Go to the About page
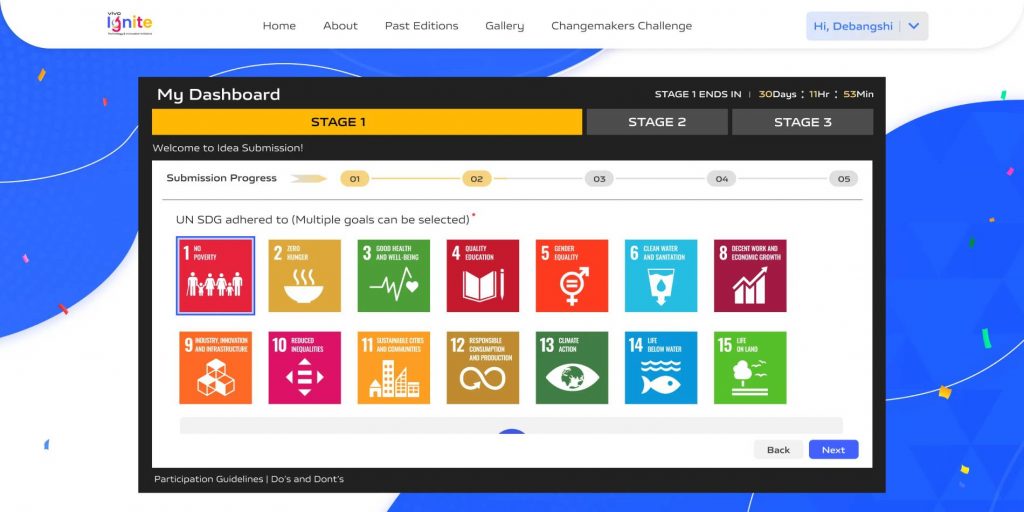 tap(340, 26)
